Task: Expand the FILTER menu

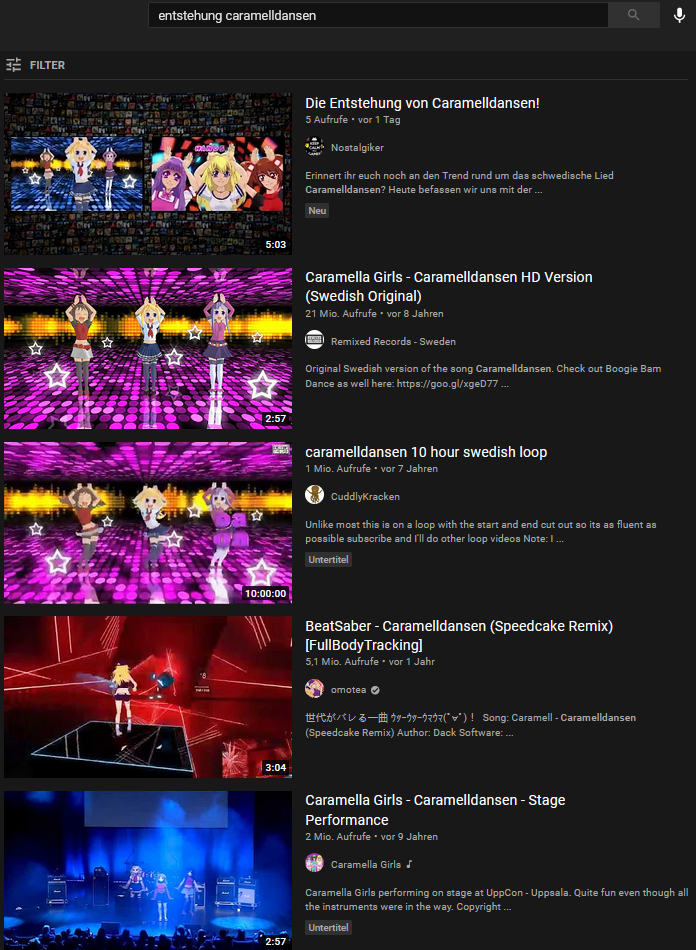Action: tap(47, 65)
